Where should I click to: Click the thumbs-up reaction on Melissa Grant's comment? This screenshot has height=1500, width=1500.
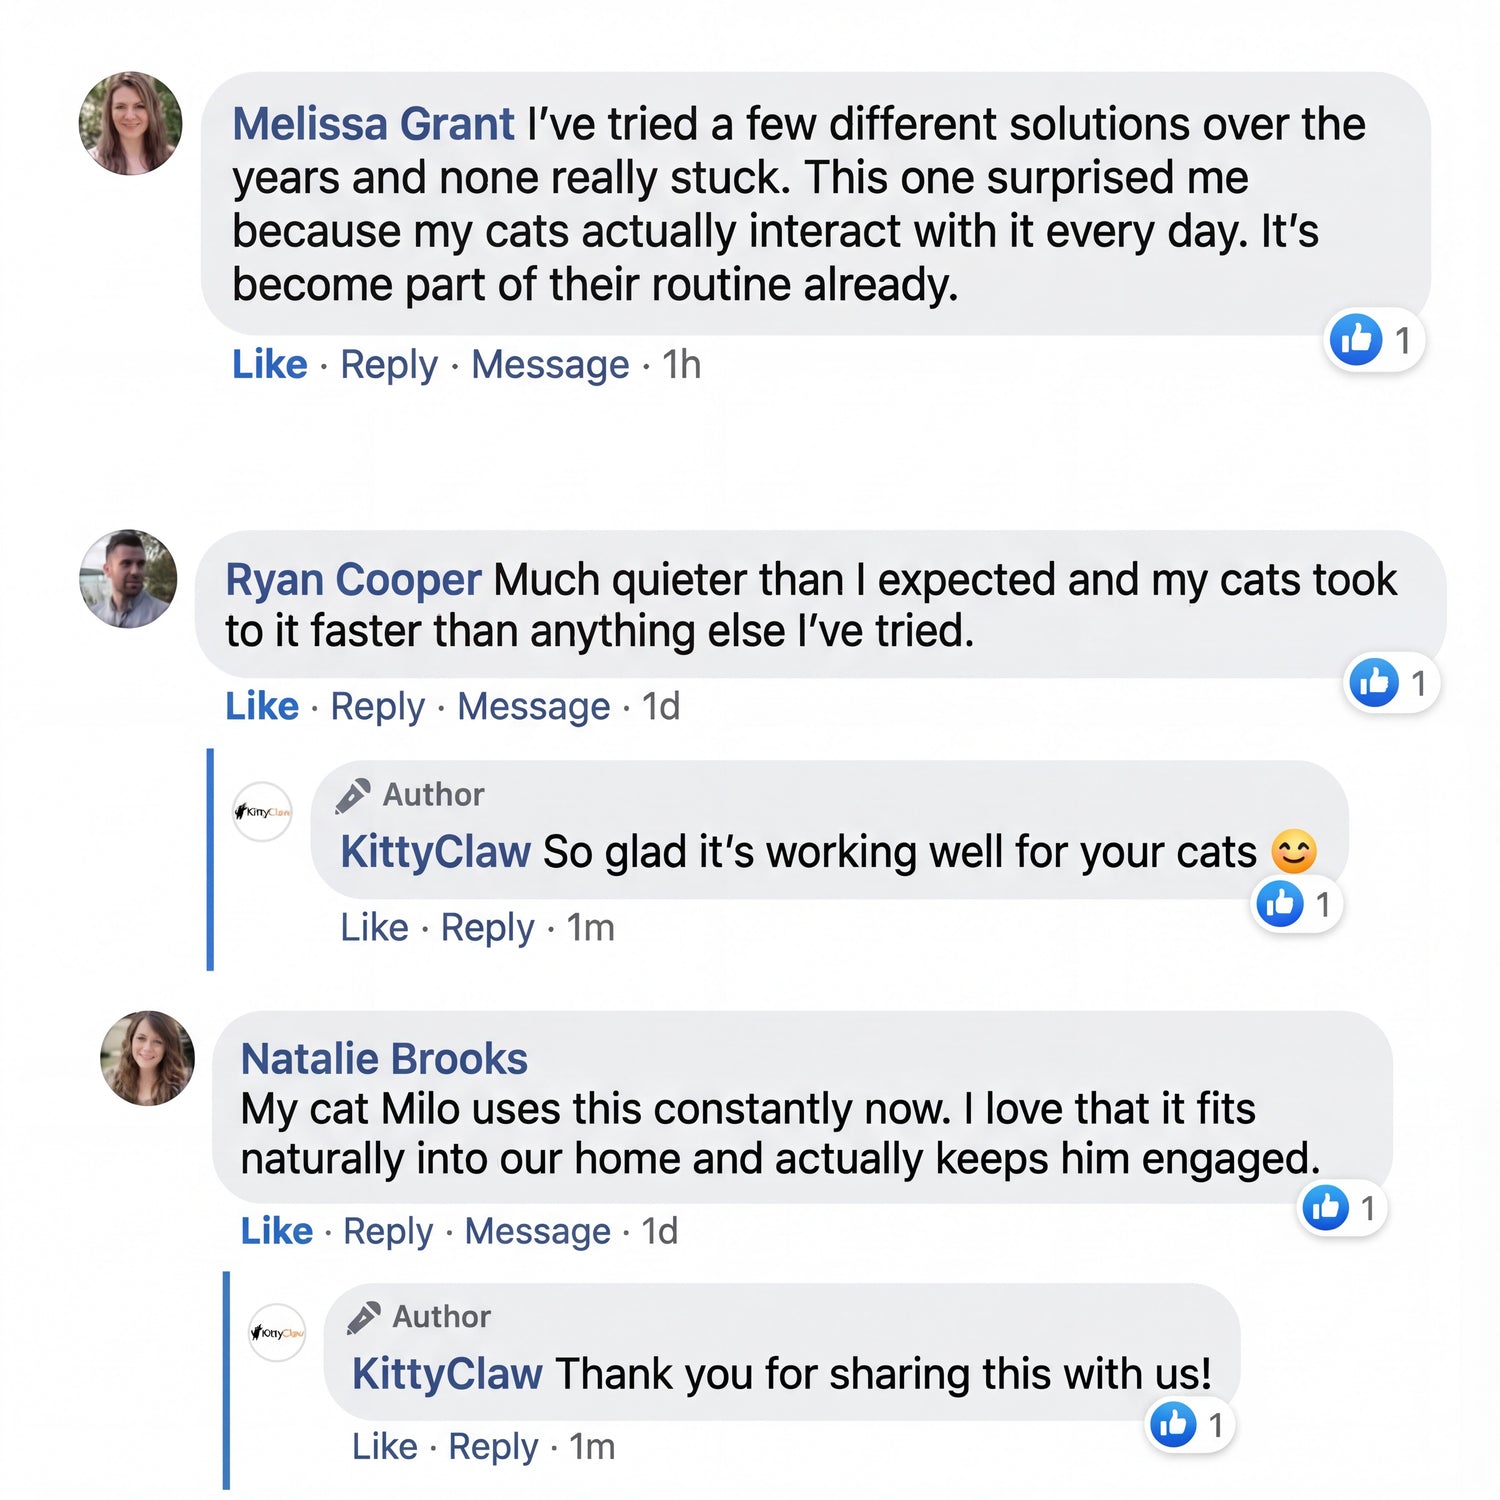tap(1356, 340)
